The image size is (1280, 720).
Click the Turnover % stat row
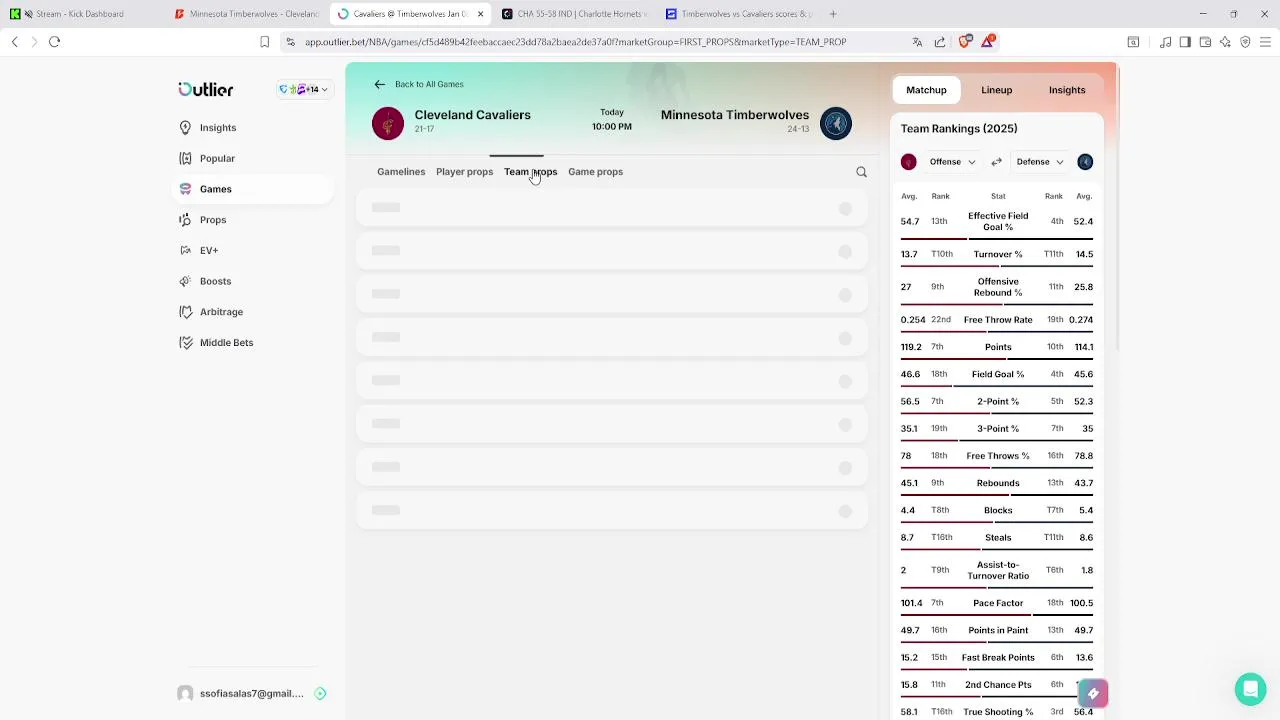tap(998, 254)
